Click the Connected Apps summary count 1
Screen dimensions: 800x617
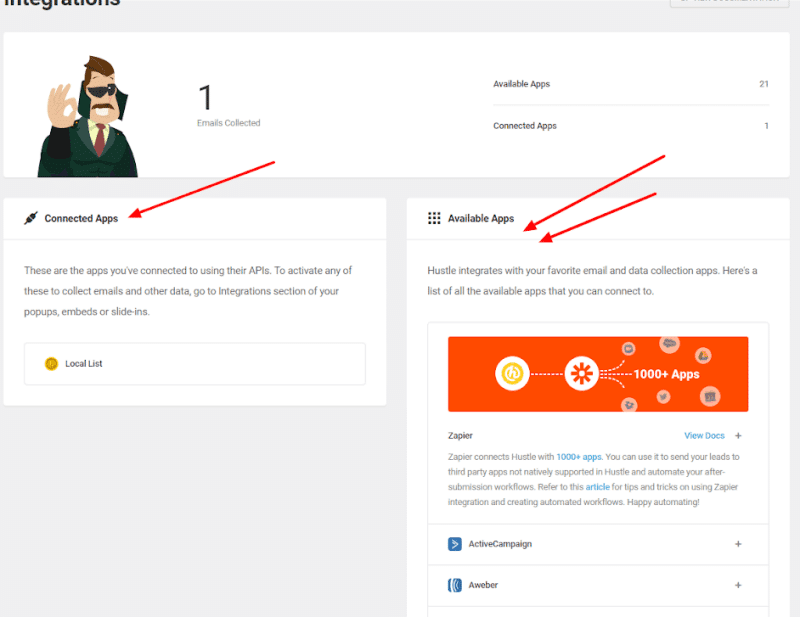766,126
